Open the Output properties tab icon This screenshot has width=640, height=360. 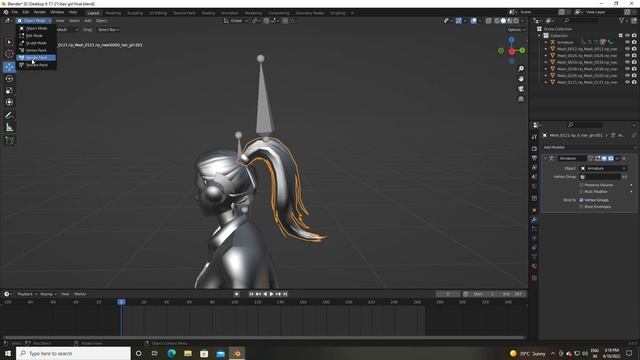(x=534, y=158)
